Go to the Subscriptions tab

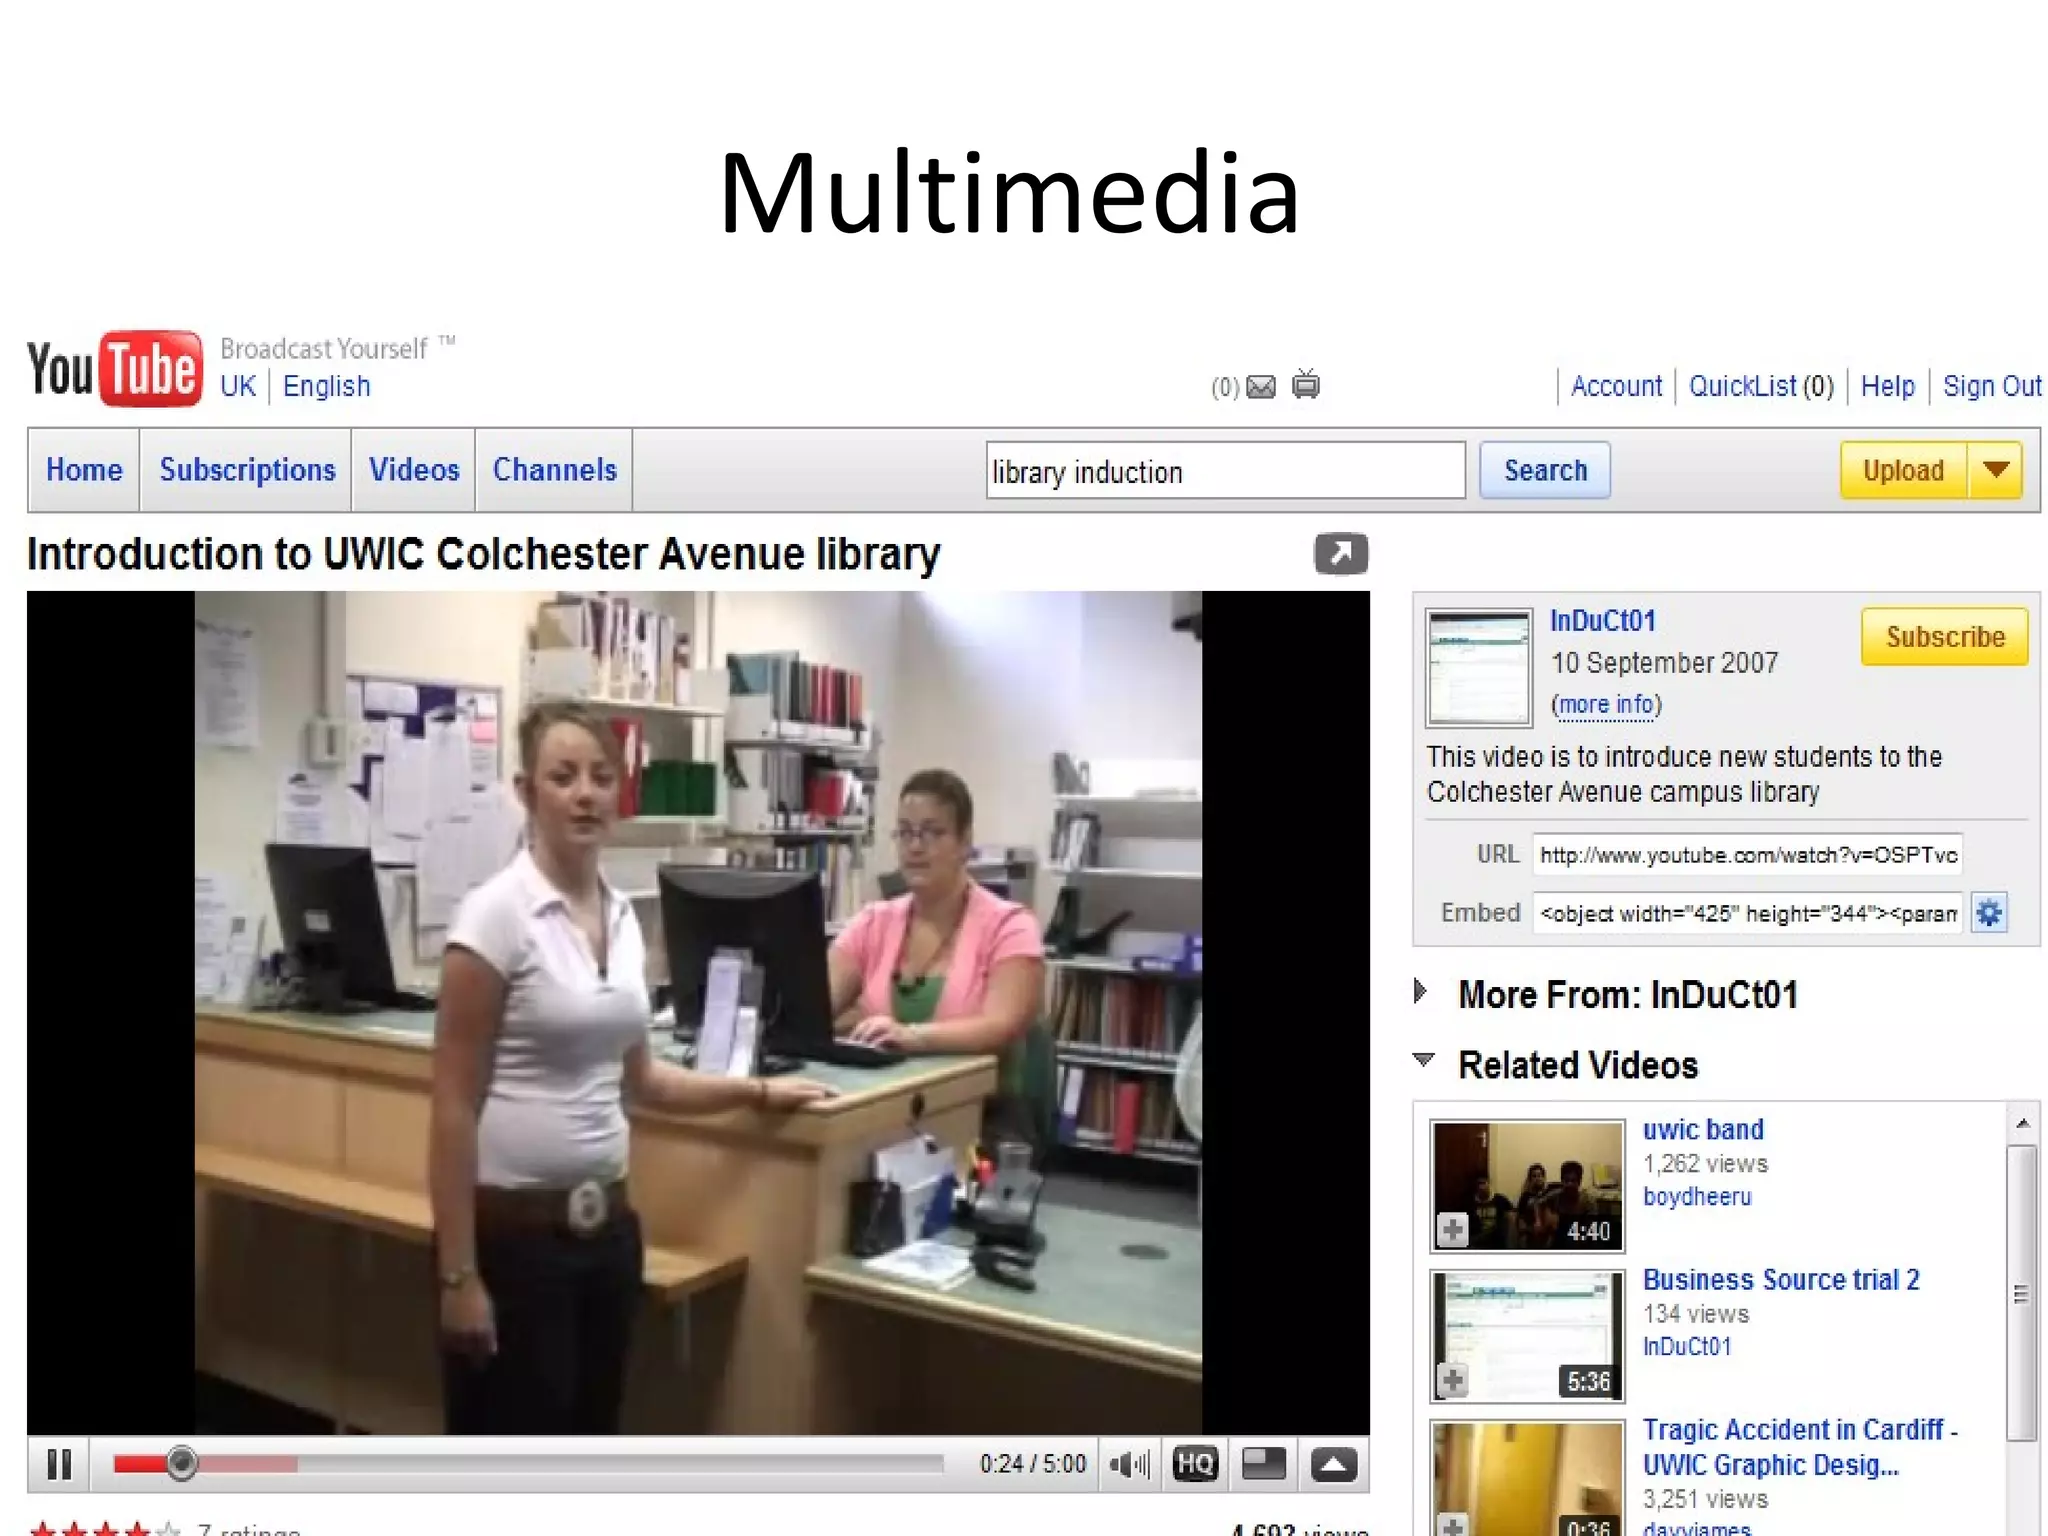[x=247, y=470]
